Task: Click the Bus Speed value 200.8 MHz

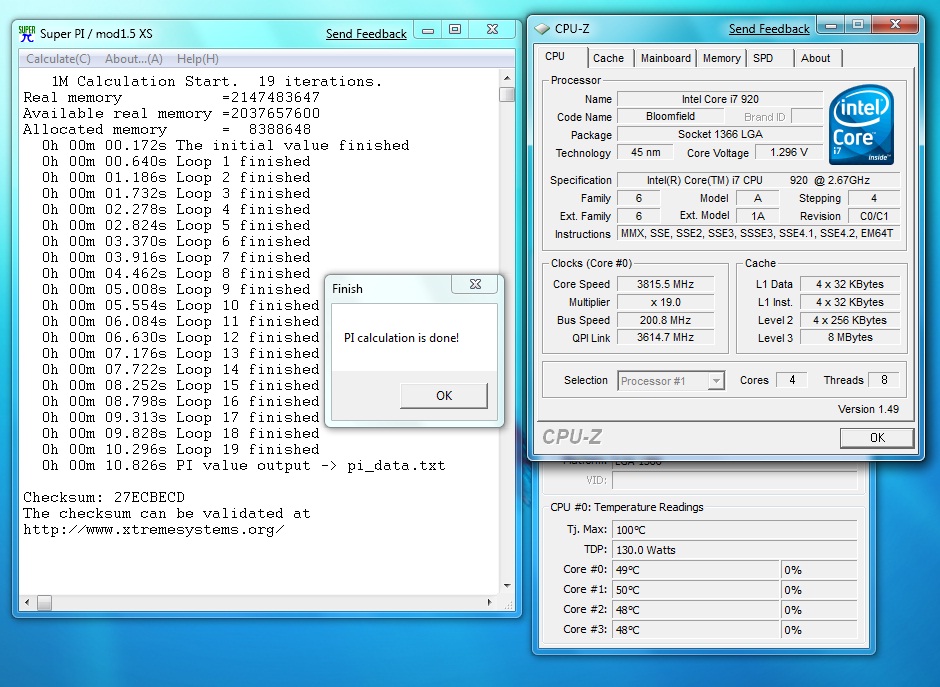Action: click(x=665, y=320)
